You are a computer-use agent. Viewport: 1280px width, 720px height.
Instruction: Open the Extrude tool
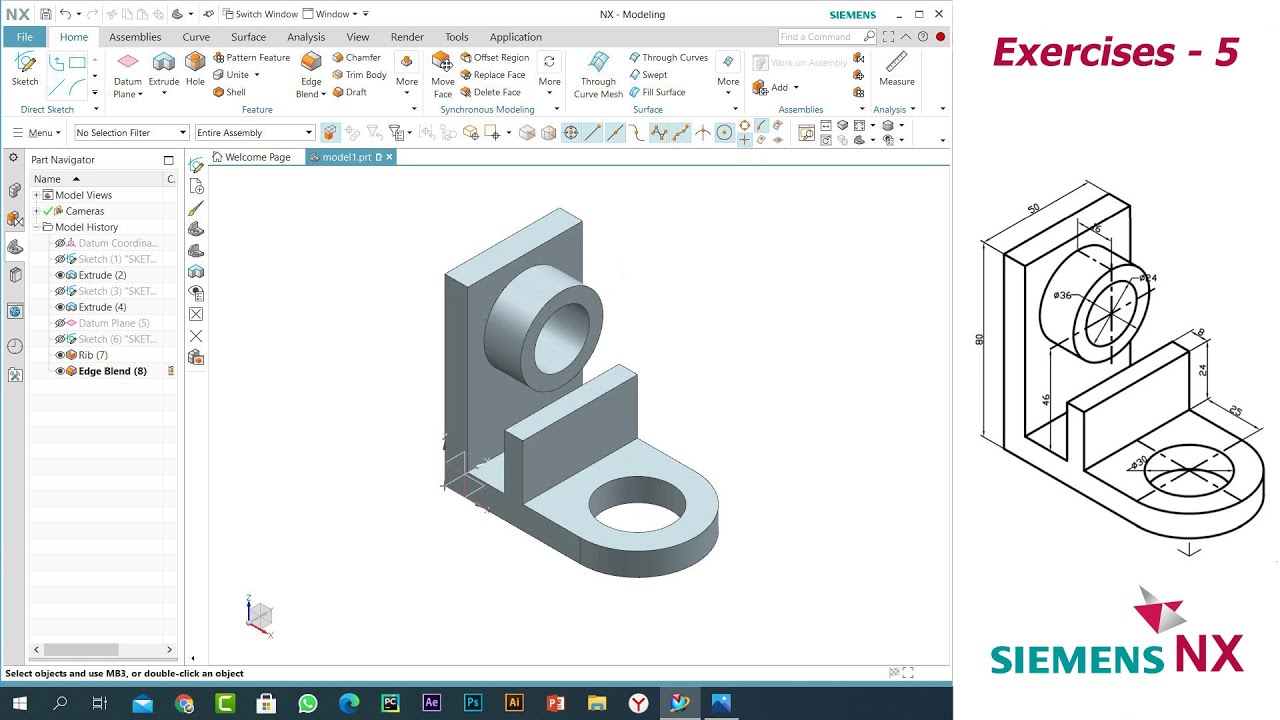point(164,69)
